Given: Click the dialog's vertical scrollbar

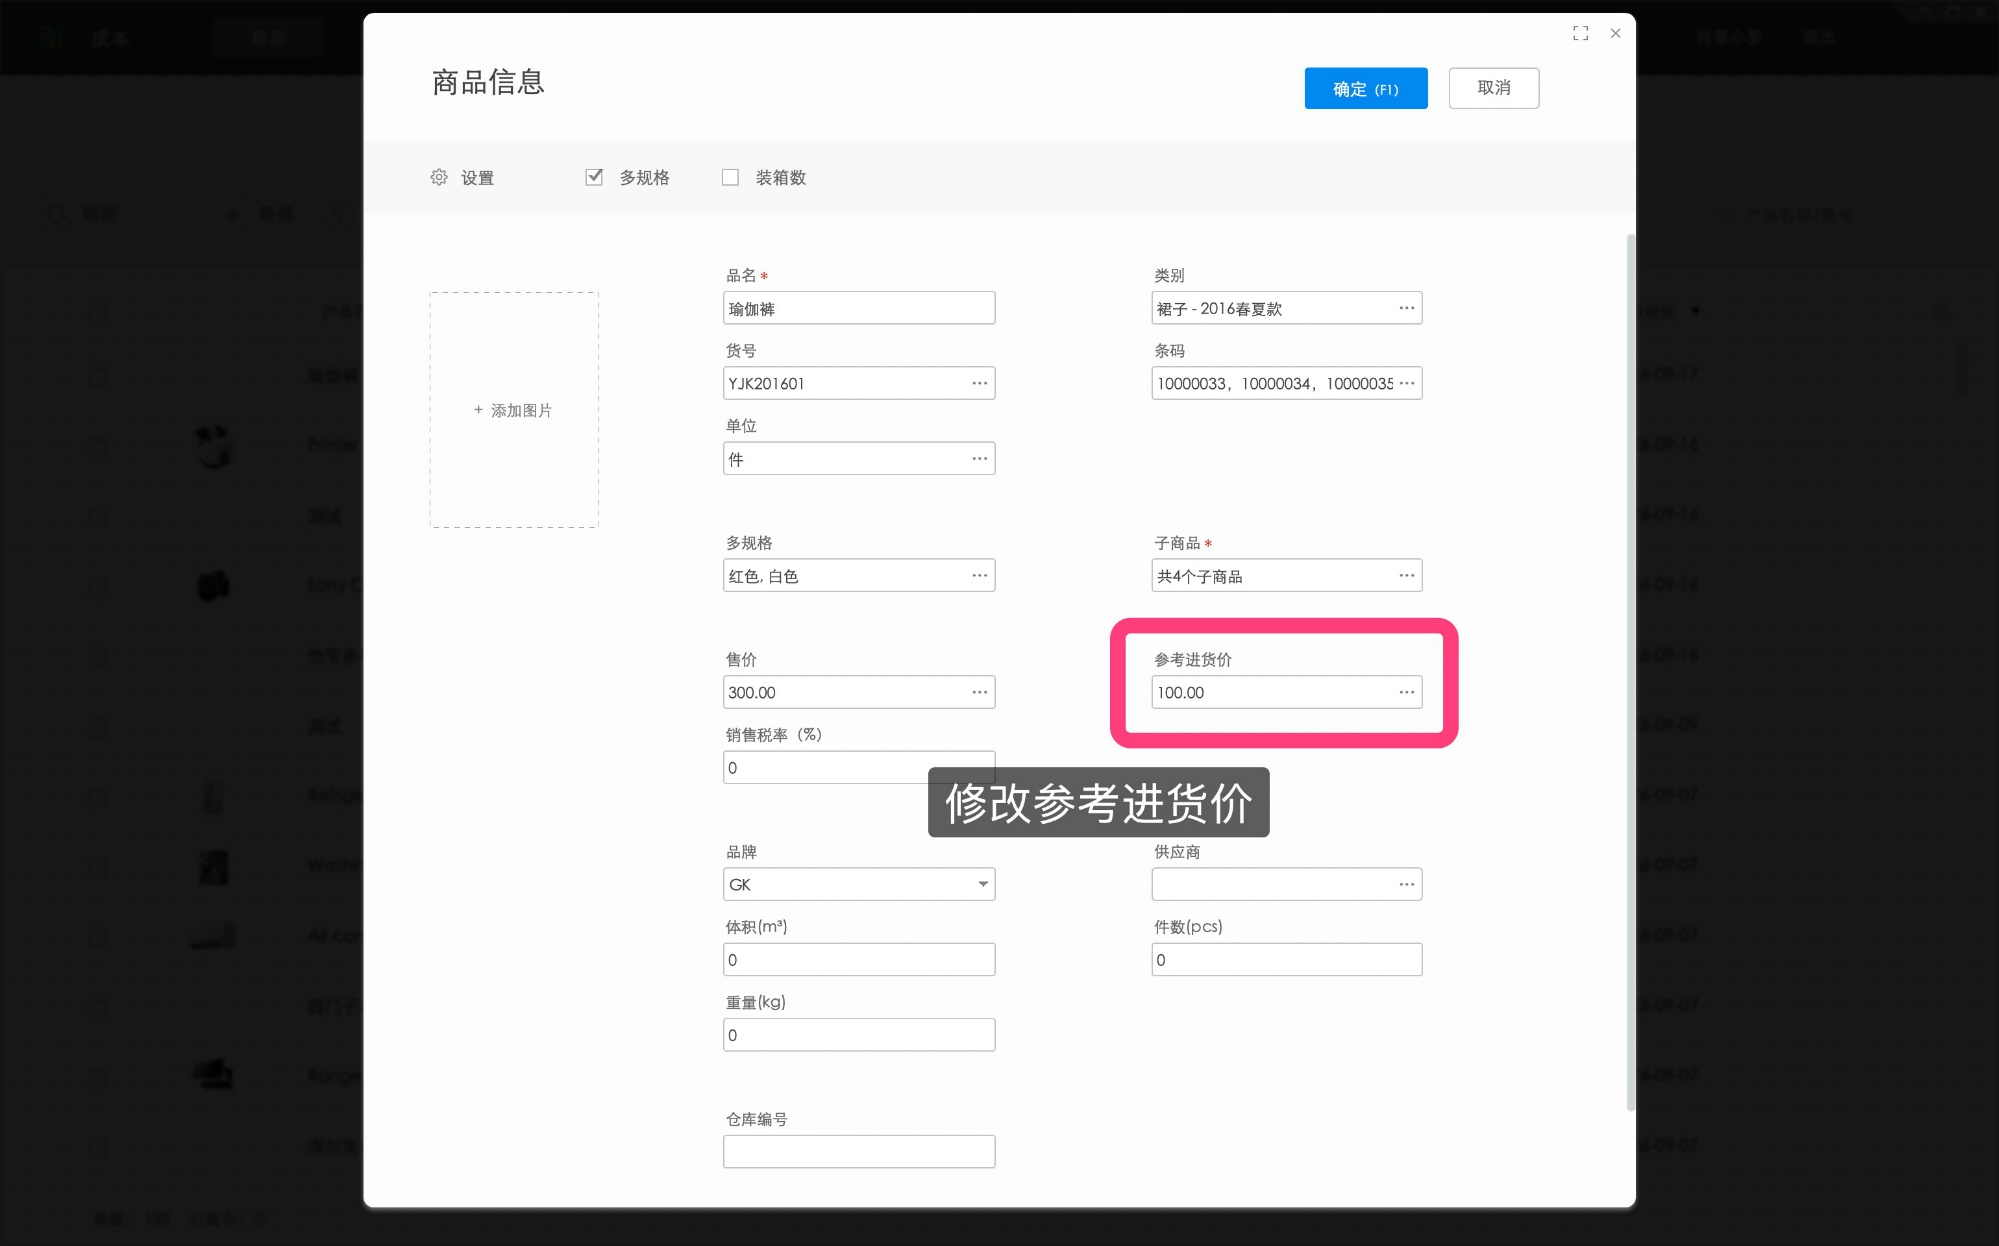Looking at the screenshot, I should click(1630, 670).
